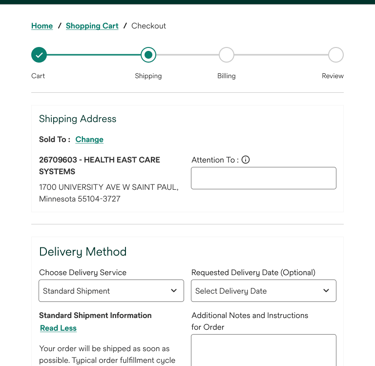The image size is (375, 366).
Task: Click the Delivery Method heading
Action: pyautogui.click(x=83, y=251)
